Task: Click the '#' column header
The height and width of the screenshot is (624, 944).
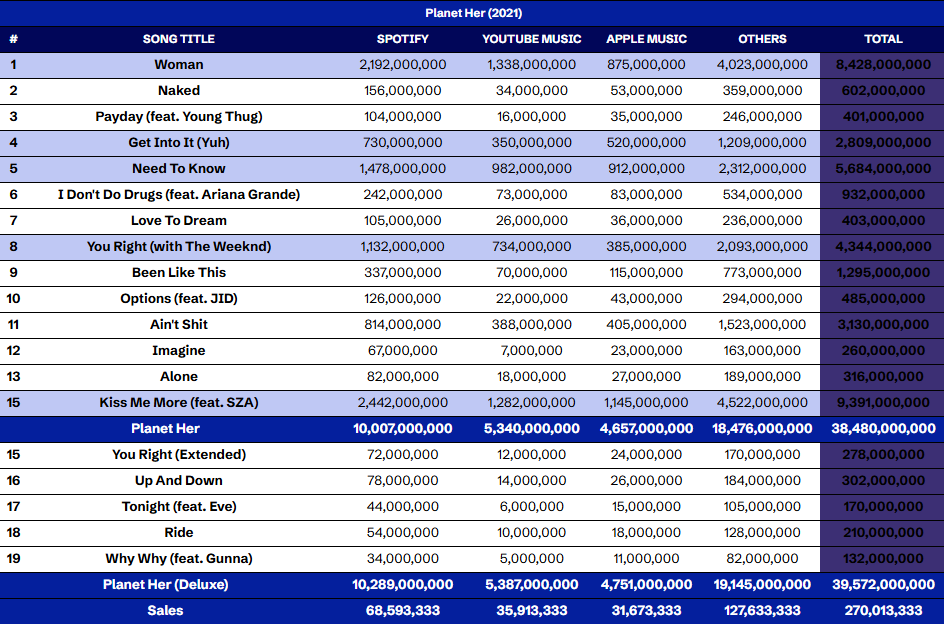Action: [x=13, y=39]
